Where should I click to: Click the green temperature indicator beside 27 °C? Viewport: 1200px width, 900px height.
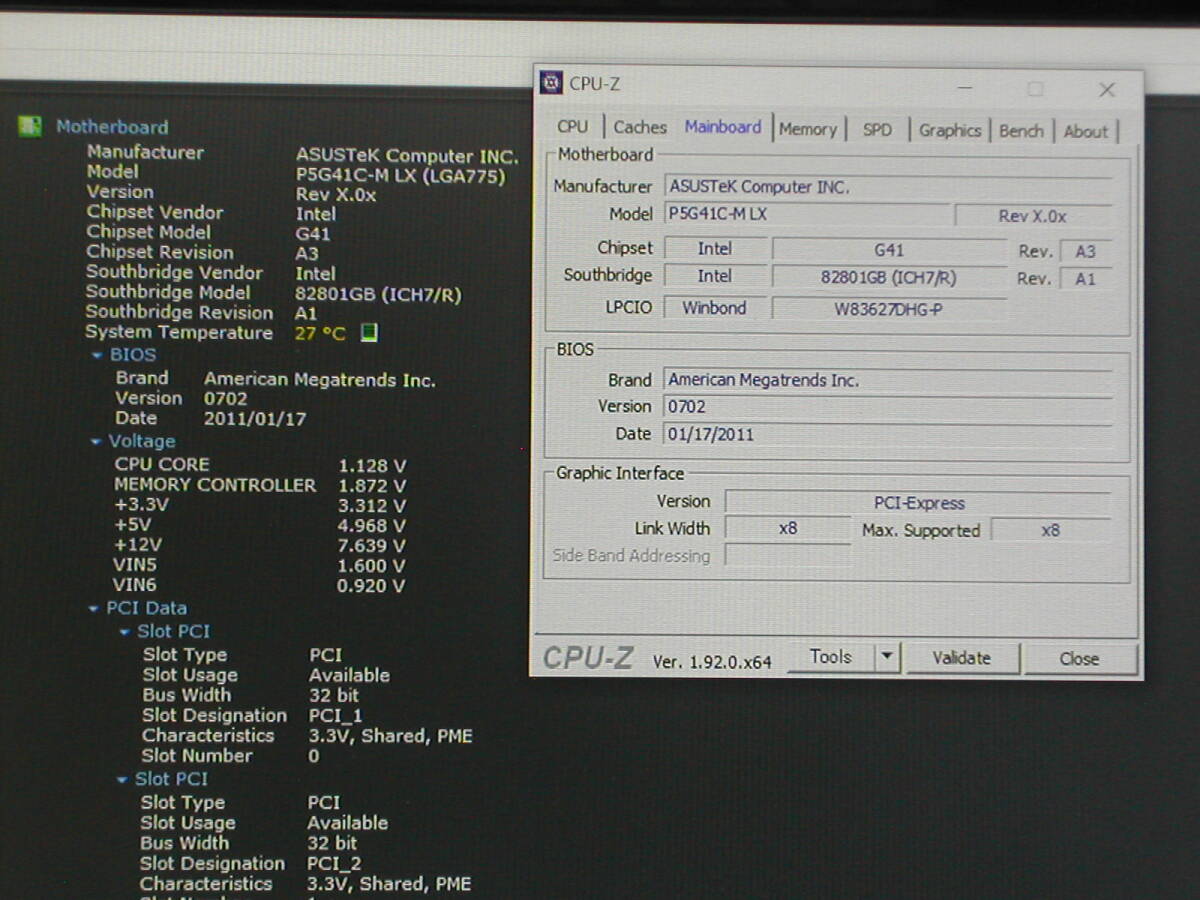pyautogui.click(x=369, y=333)
